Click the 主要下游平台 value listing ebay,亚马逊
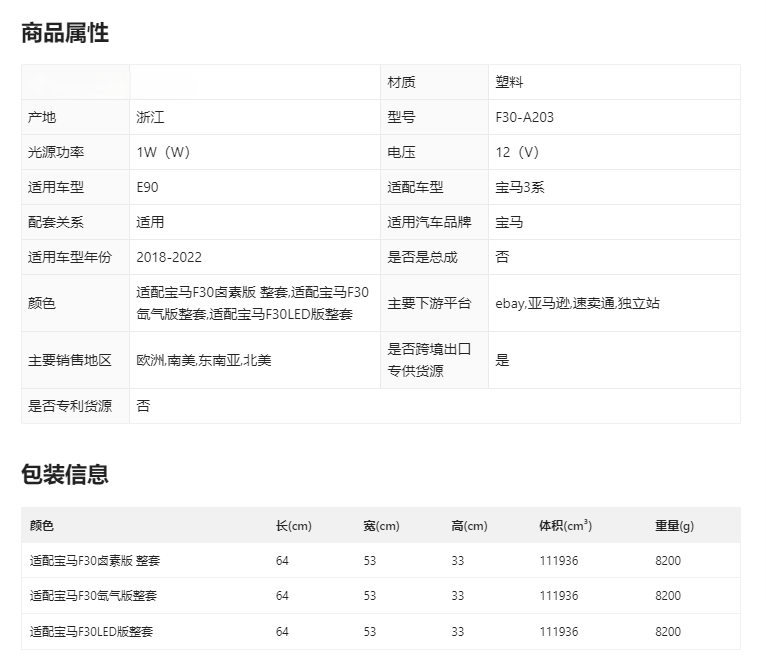The height and width of the screenshot is (670, 766). pos(577,303)
